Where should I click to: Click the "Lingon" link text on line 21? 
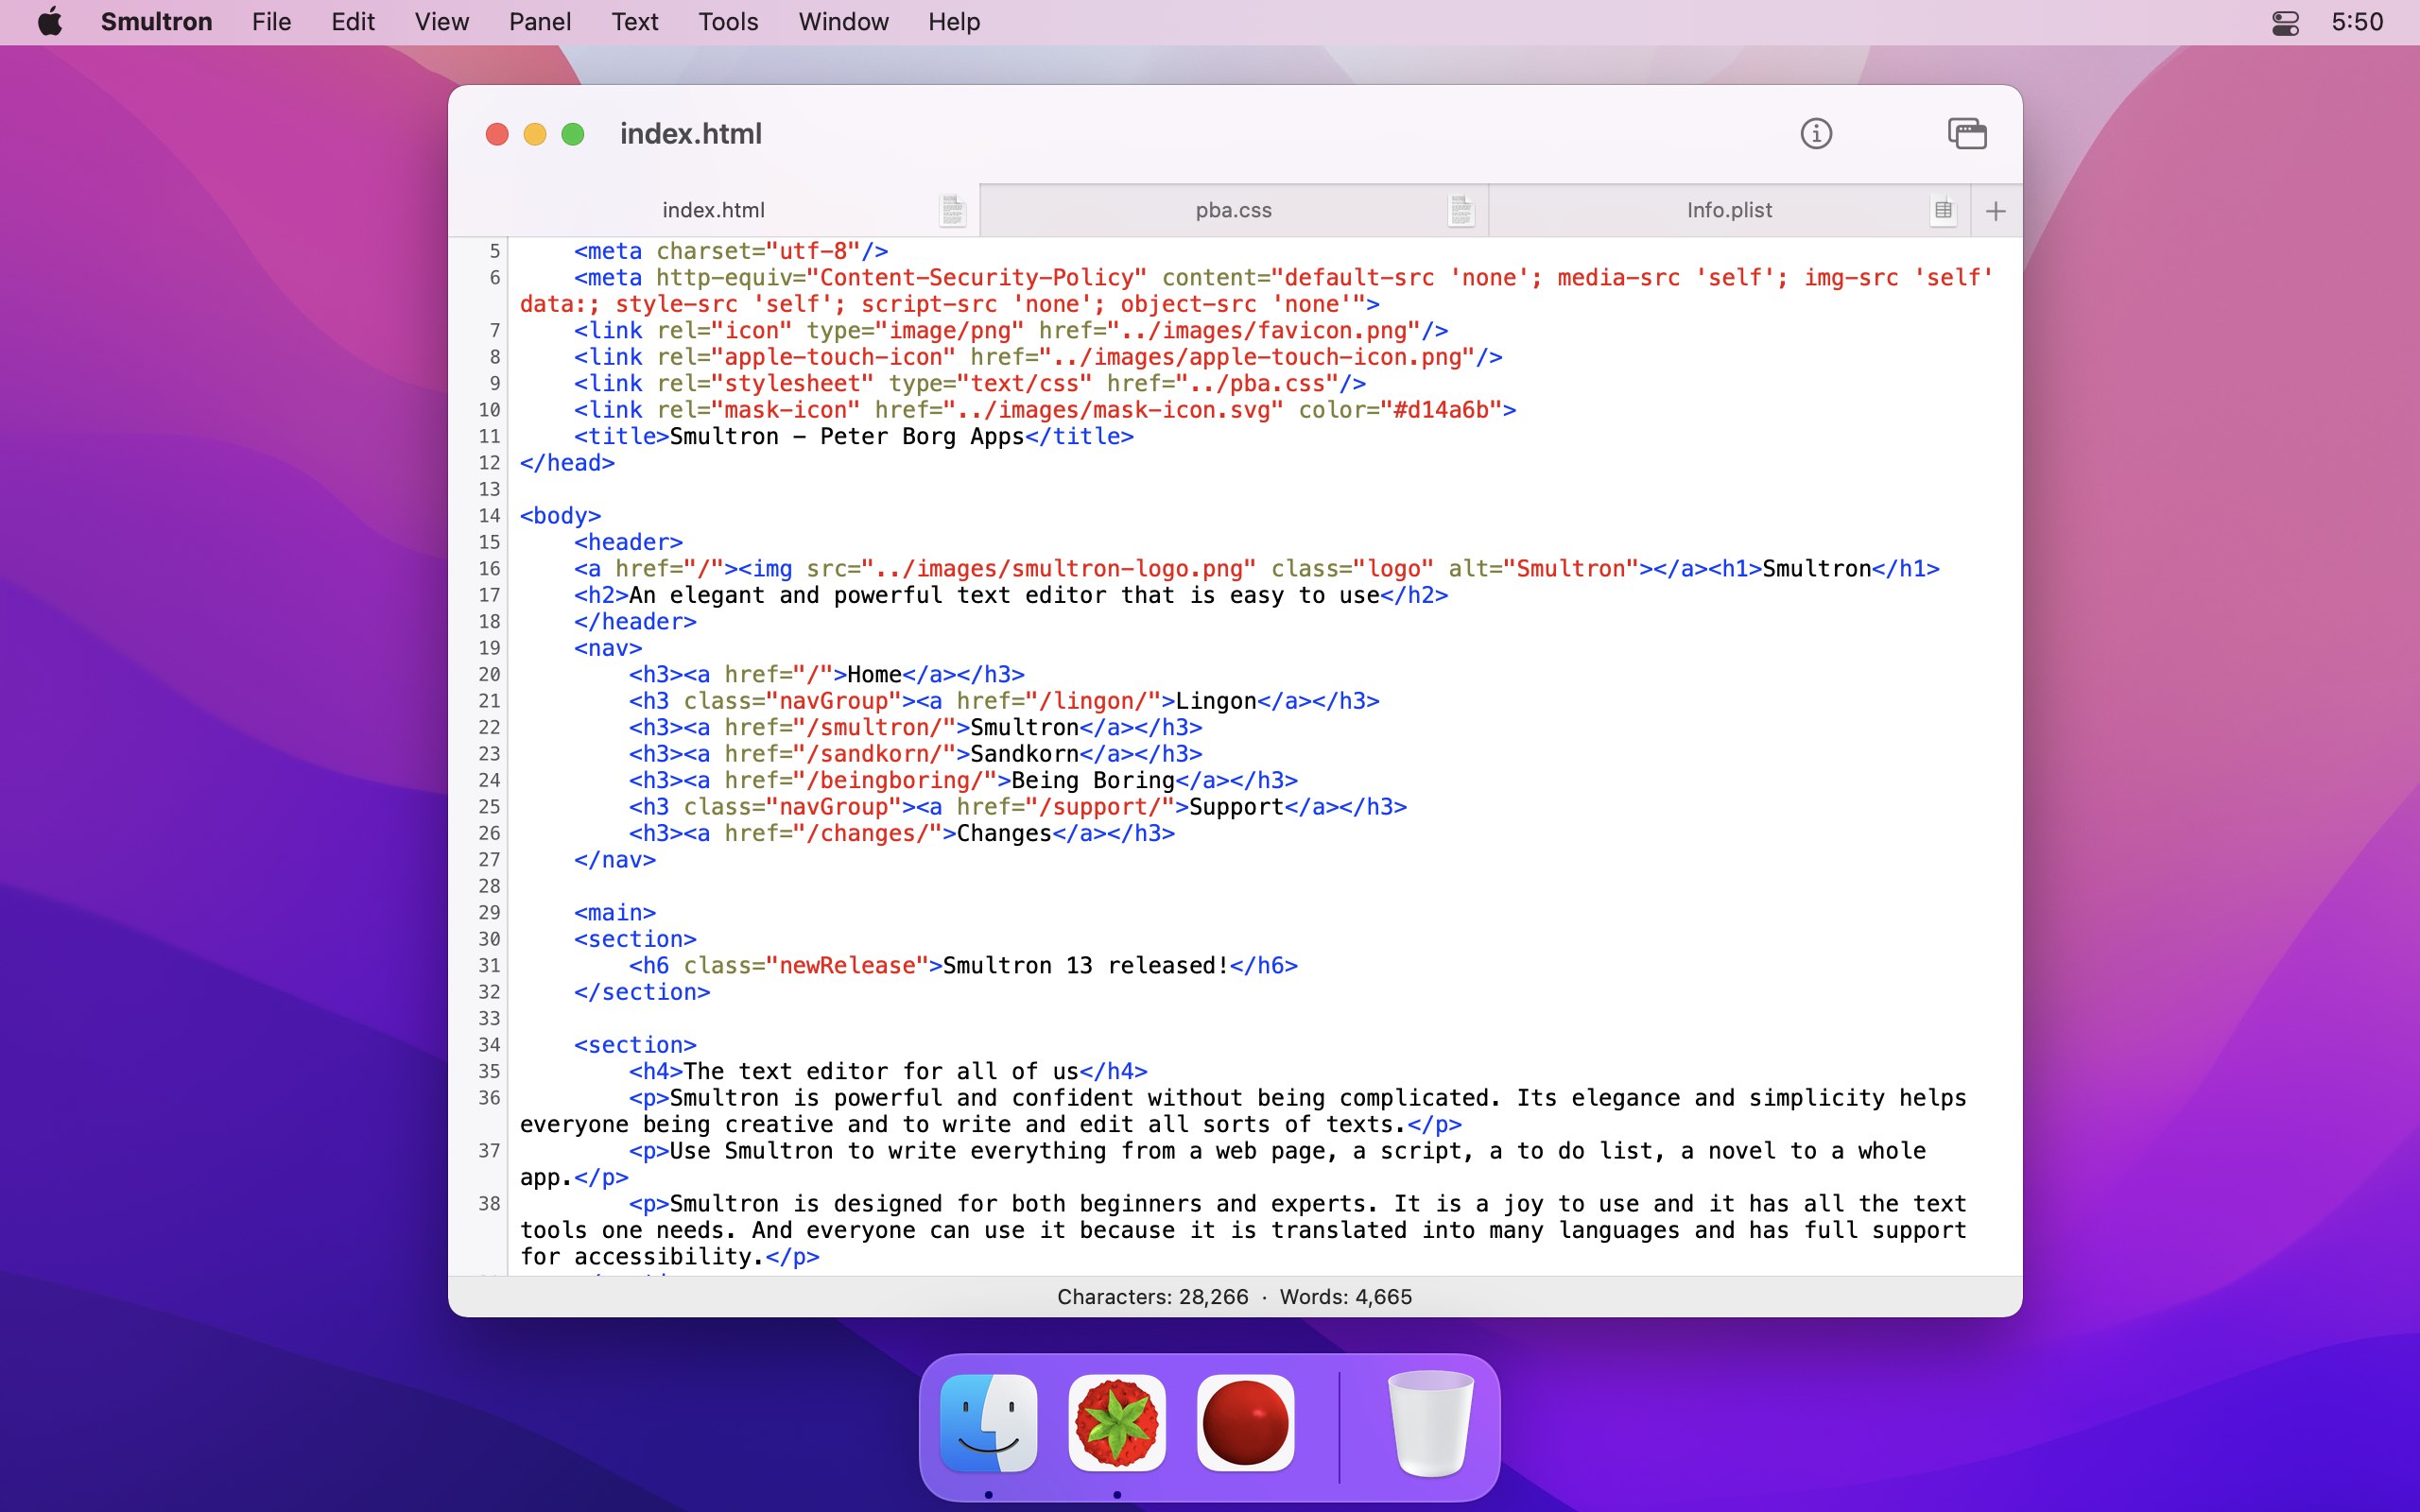(1215, 702)
